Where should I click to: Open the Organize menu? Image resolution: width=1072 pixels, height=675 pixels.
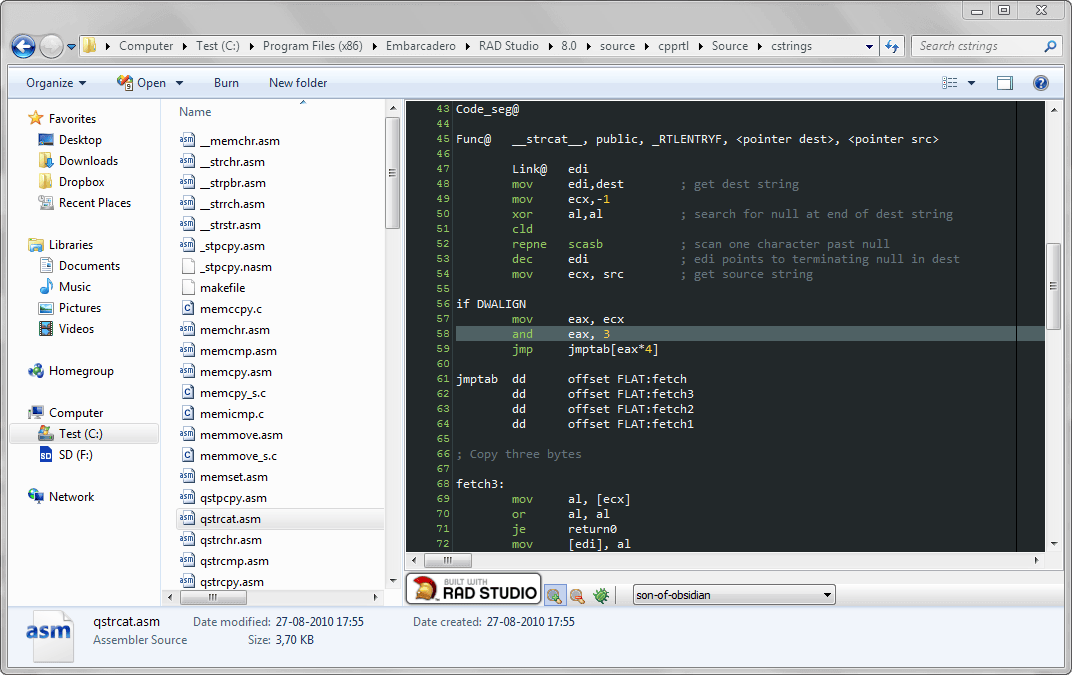56,83
